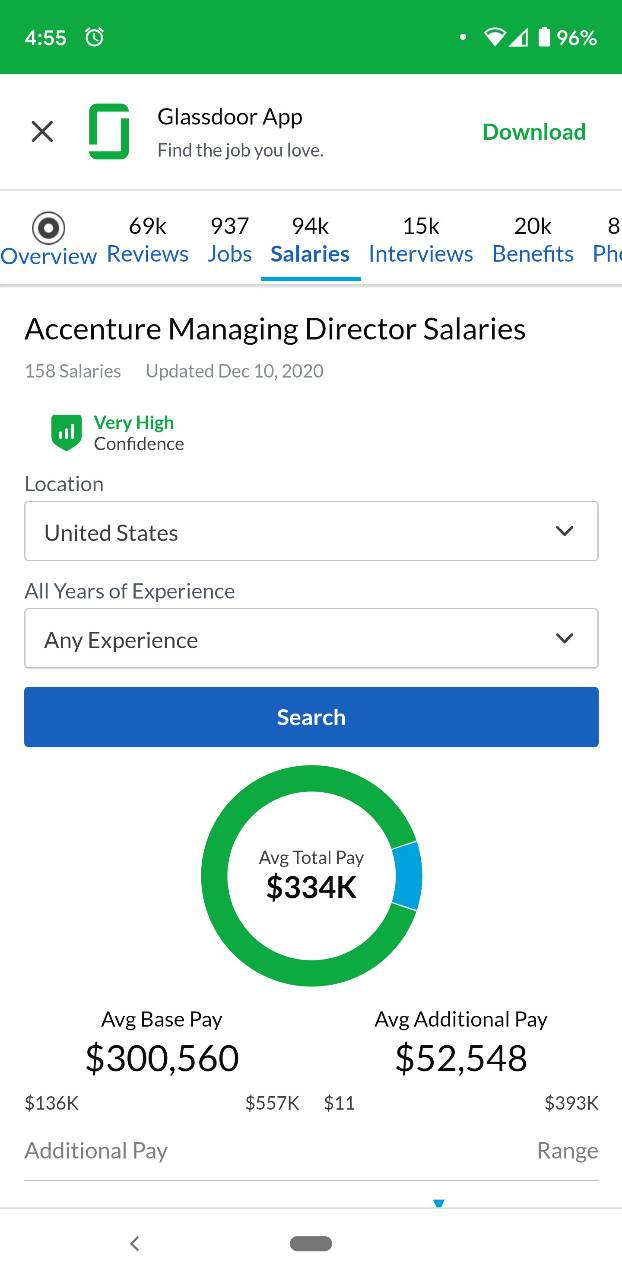The width and height of the screenshot is (622, 1280).
Task: Tap the blue segment of pay donut chart
Action: [407, 875]
